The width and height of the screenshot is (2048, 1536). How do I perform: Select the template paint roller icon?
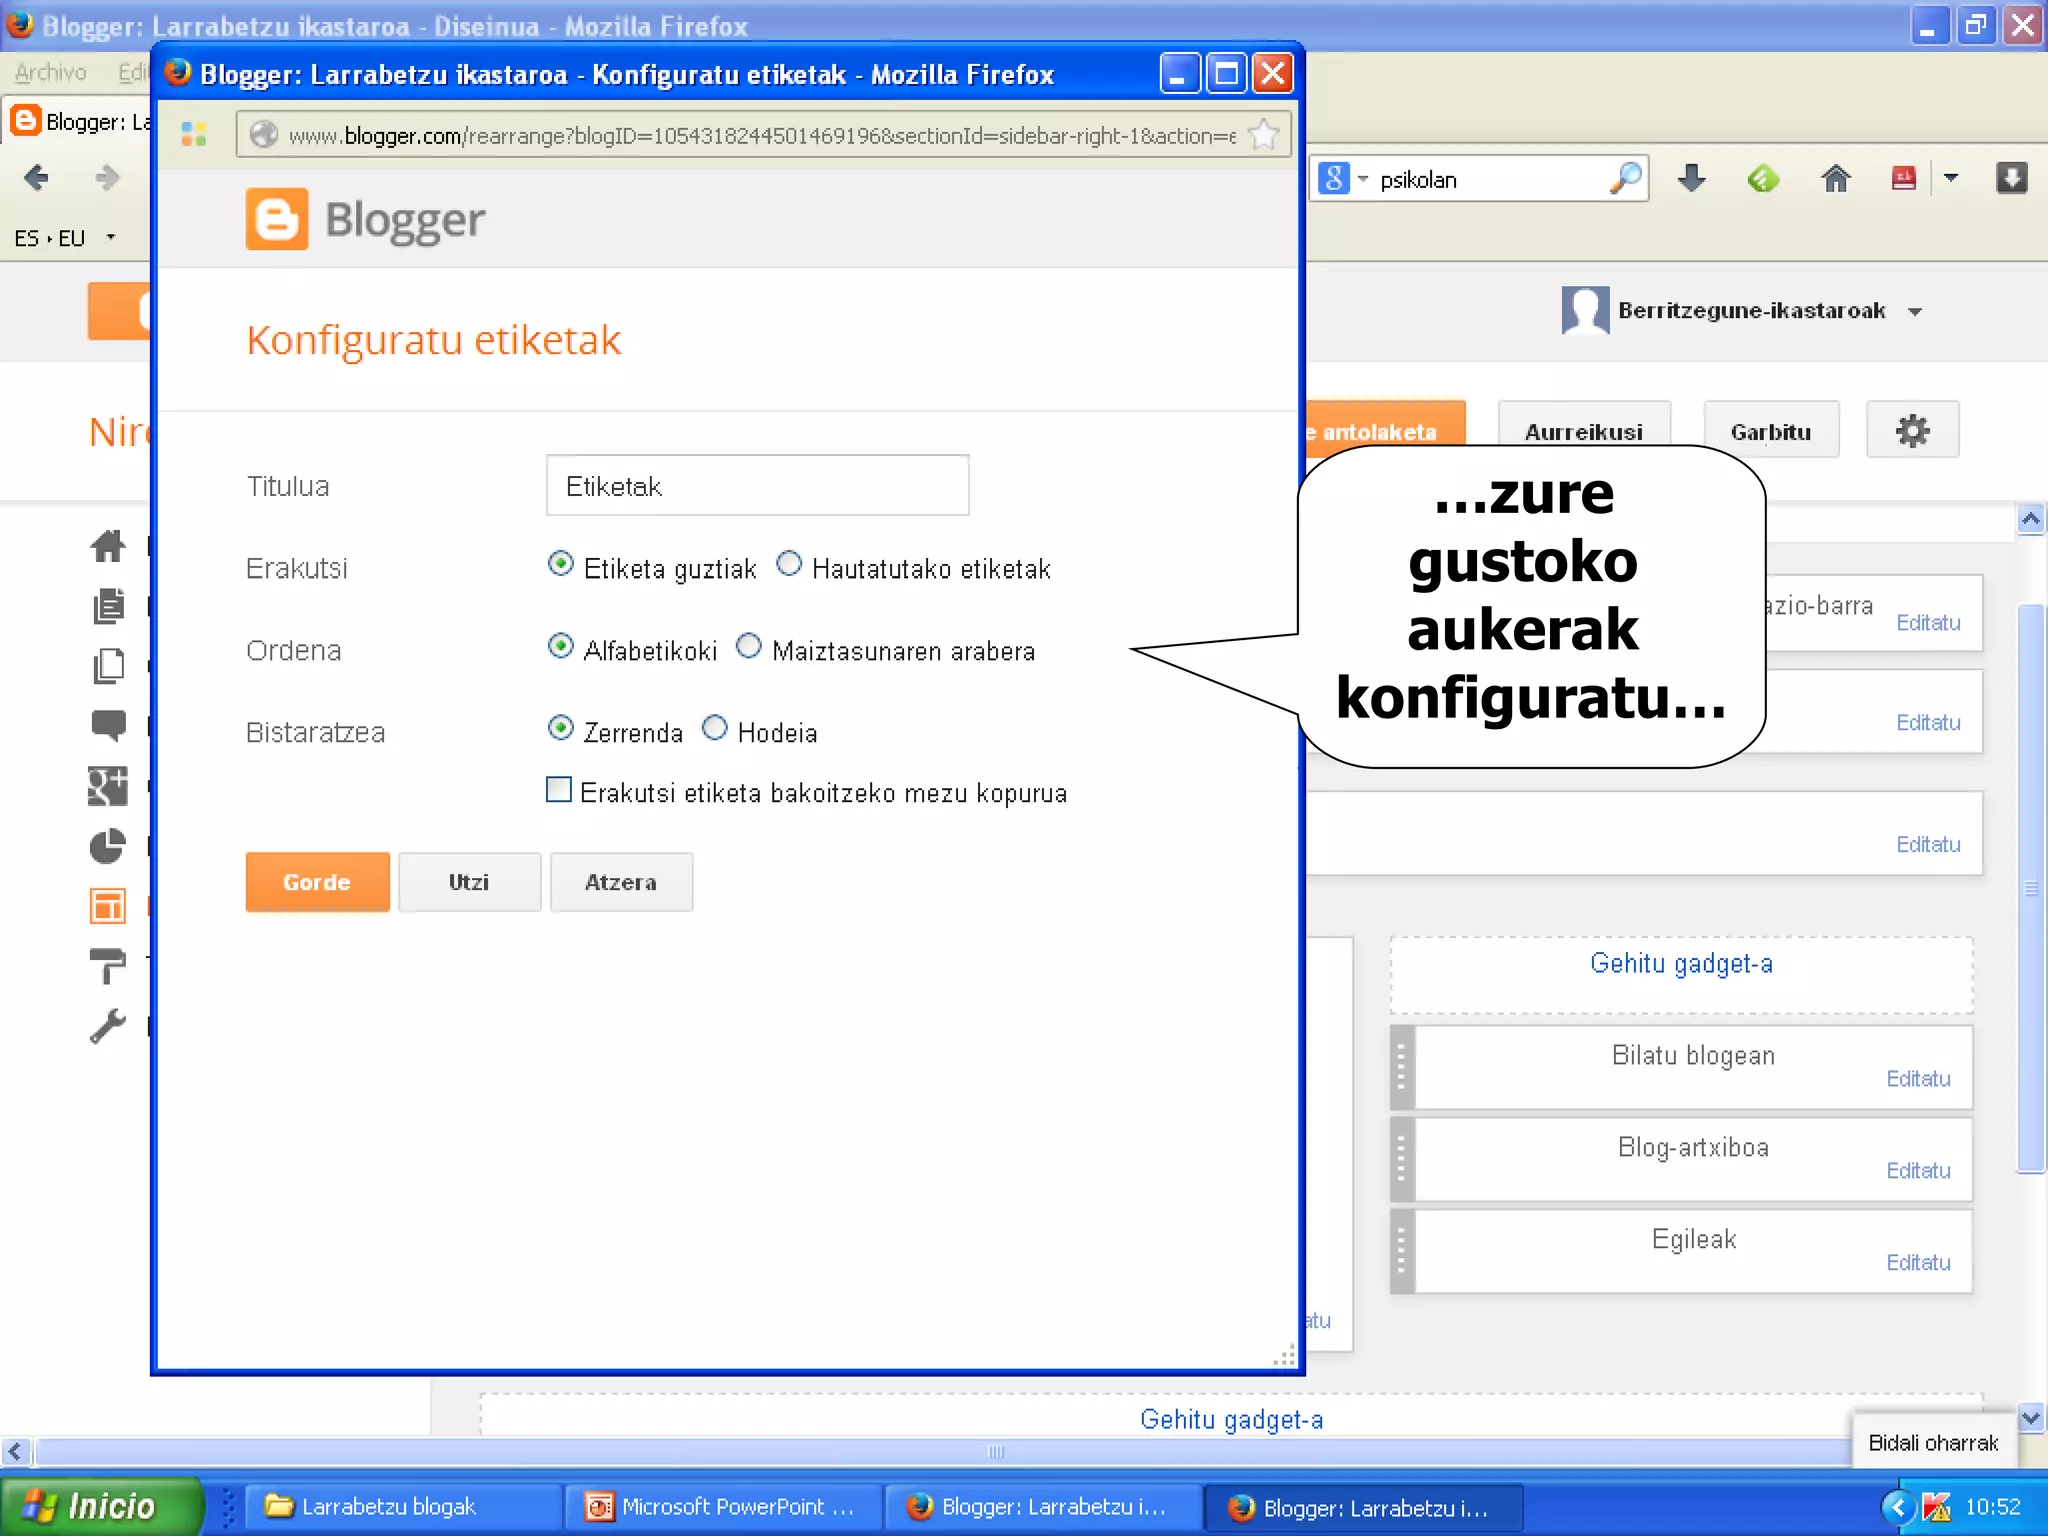(108, 965)
